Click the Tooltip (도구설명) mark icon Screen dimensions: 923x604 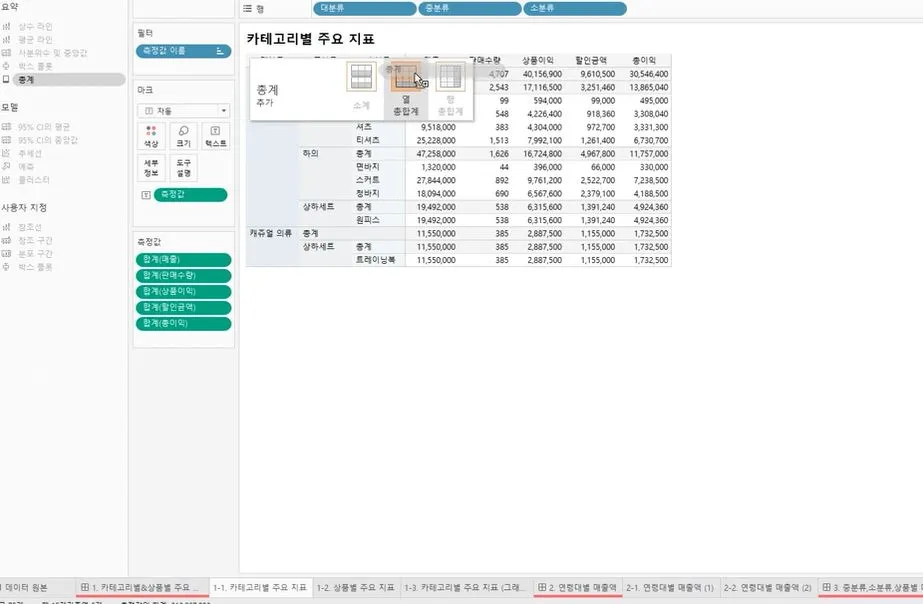(183, 166)
